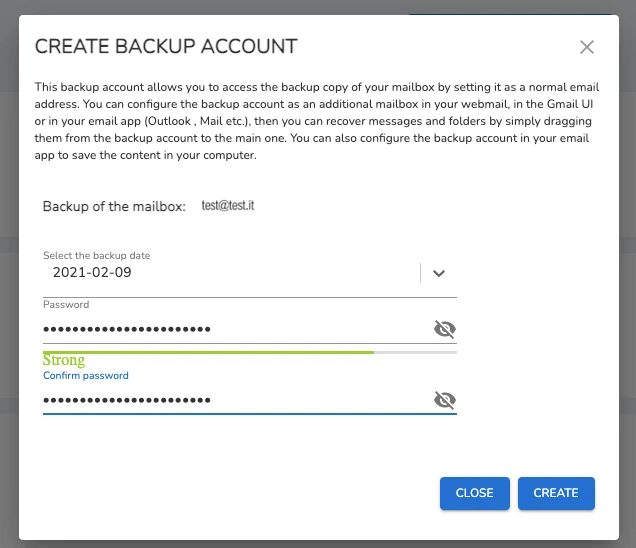Click the 'Select the backup date' label
This screenshot has height=548, width=636.
pos(96,256)
